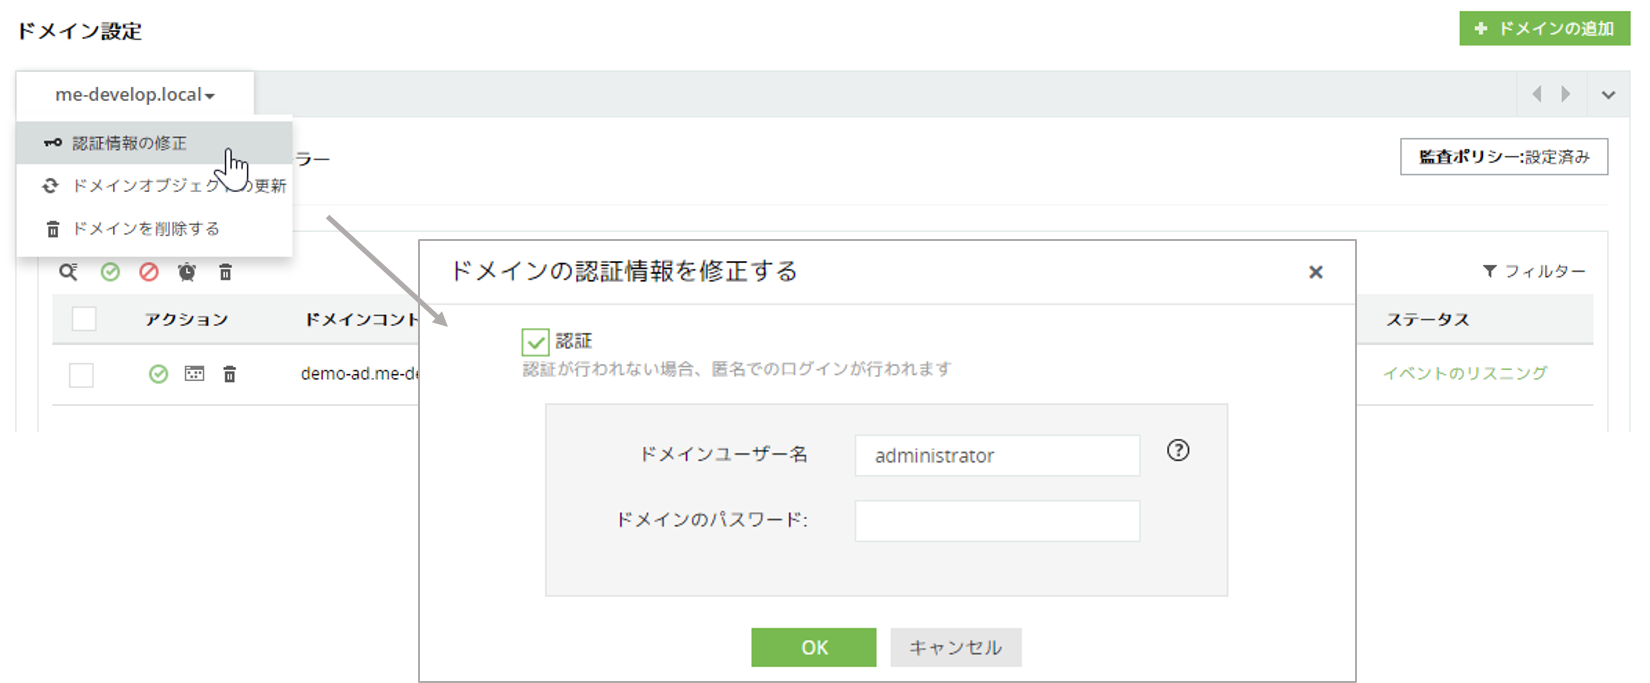Click the toolbar trash delete icon
The height and width of the screenshot is (683, 1650).
[x=226, y=272]
